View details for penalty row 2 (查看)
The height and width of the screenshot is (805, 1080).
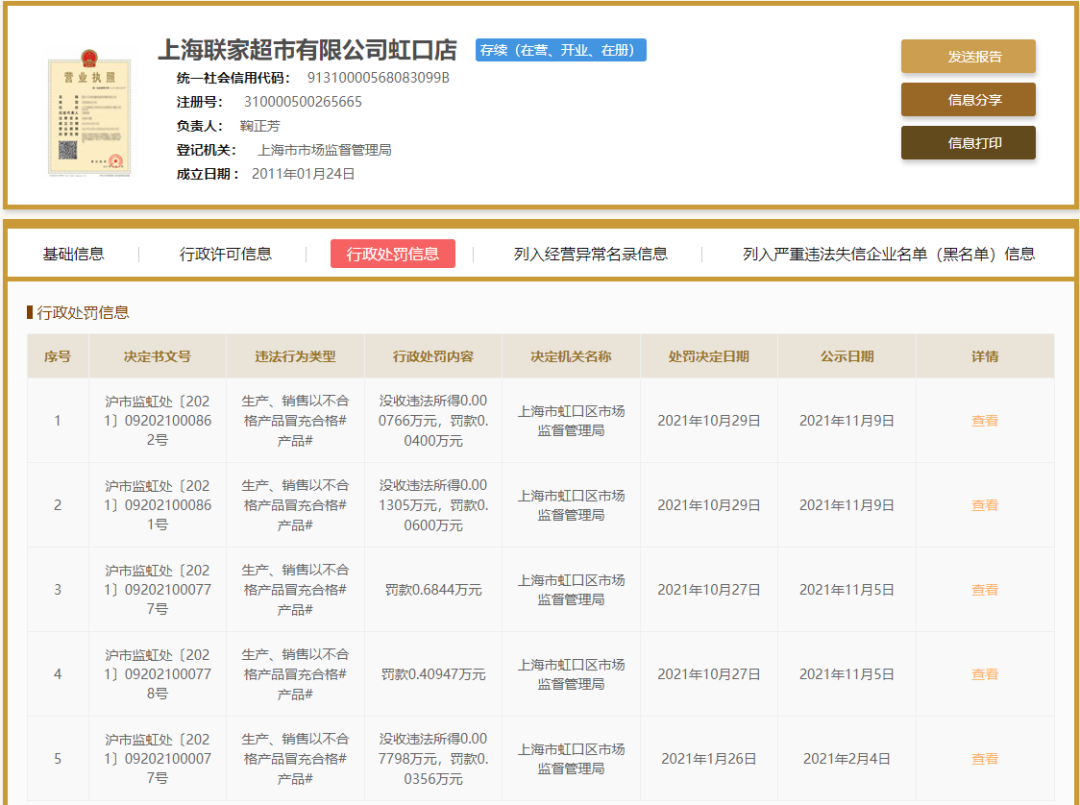point(984,505)
